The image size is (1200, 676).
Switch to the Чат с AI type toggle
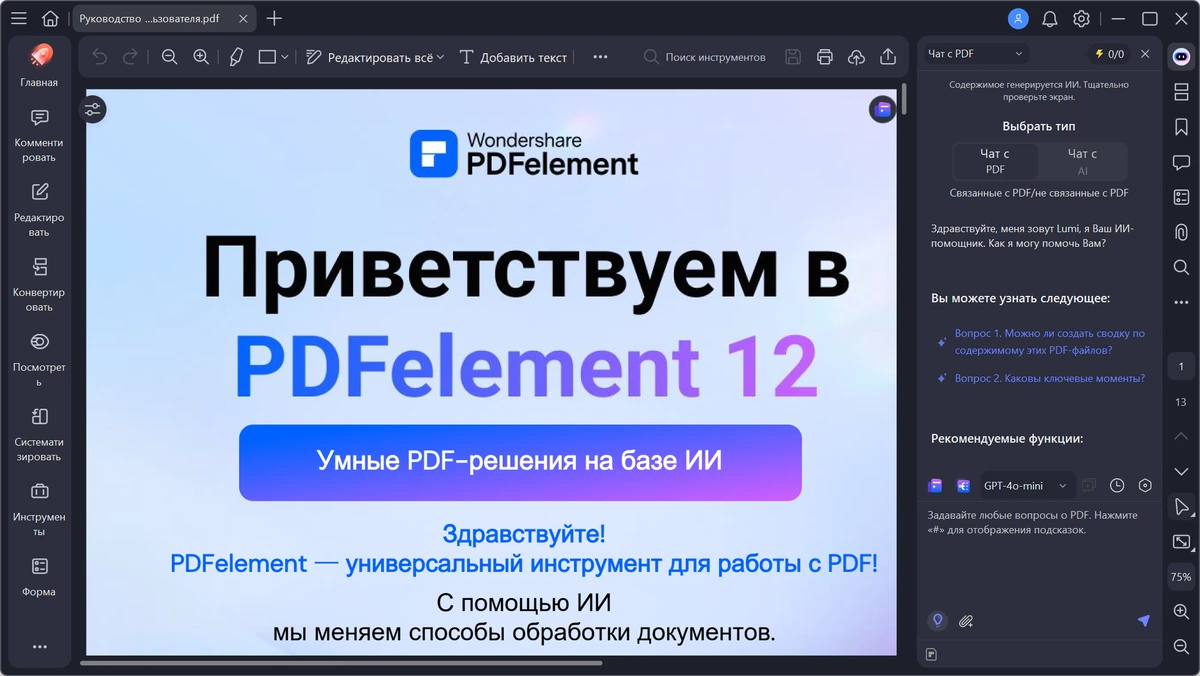click(x=1082, y=161)
